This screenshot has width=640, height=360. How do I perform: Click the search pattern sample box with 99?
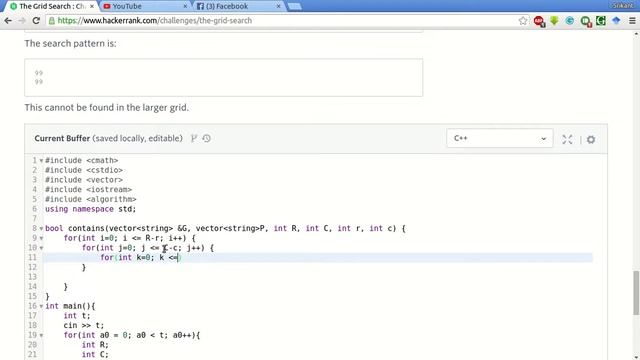[224, 78]
